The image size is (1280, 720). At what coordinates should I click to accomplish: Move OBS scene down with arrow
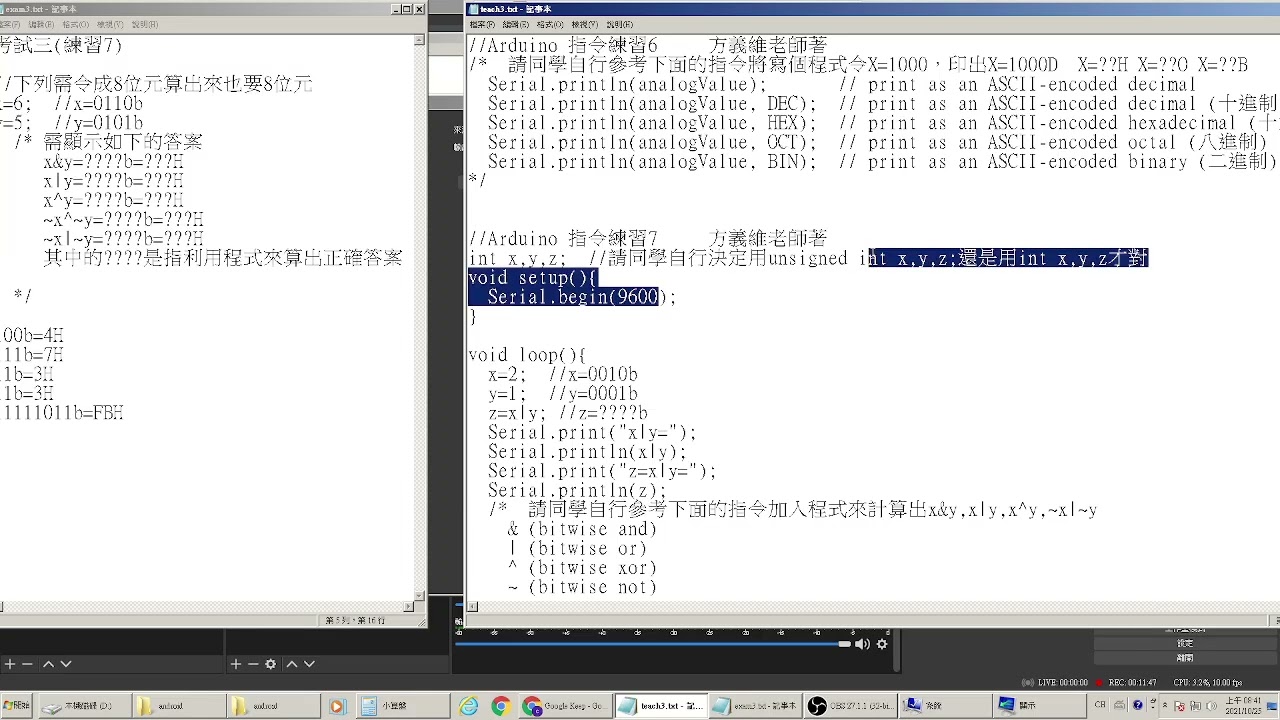[66, 664]
